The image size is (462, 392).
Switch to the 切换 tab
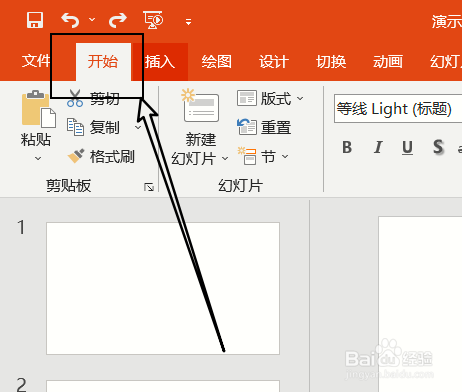[331, 62]
